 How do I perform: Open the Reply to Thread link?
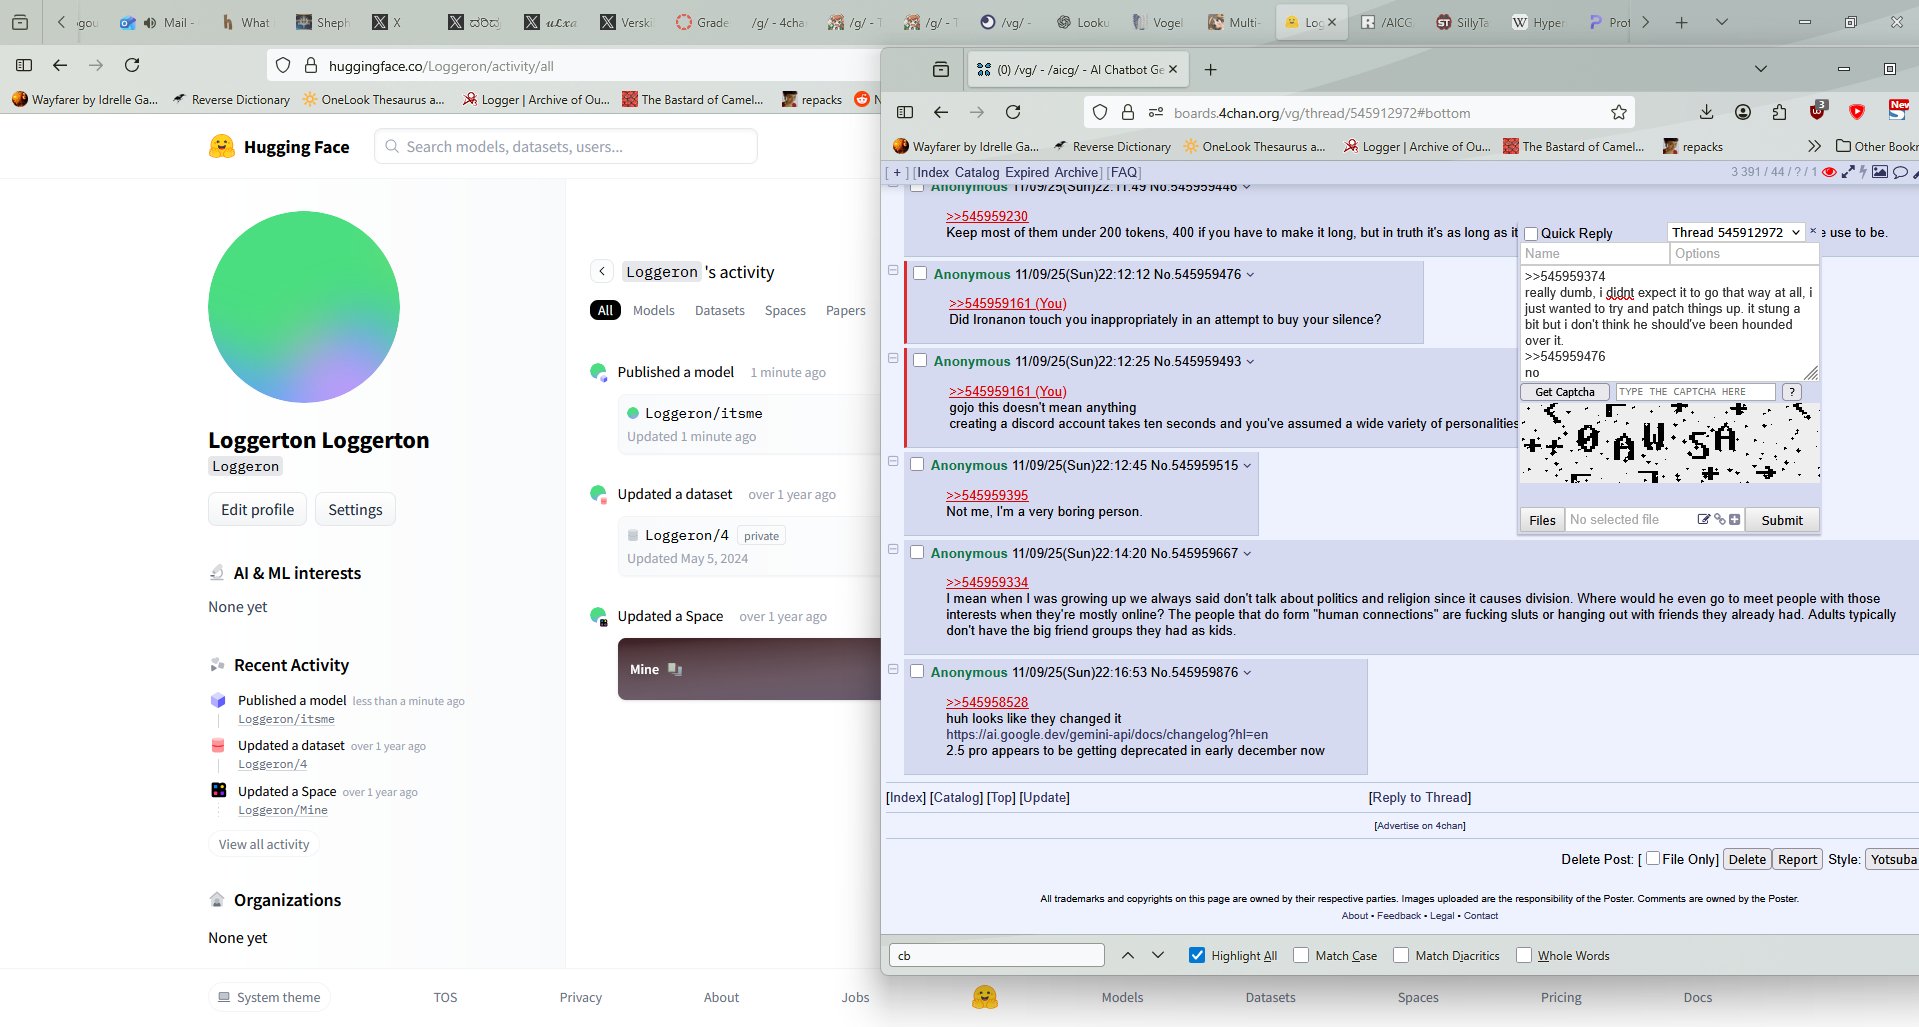point(1420,797)
